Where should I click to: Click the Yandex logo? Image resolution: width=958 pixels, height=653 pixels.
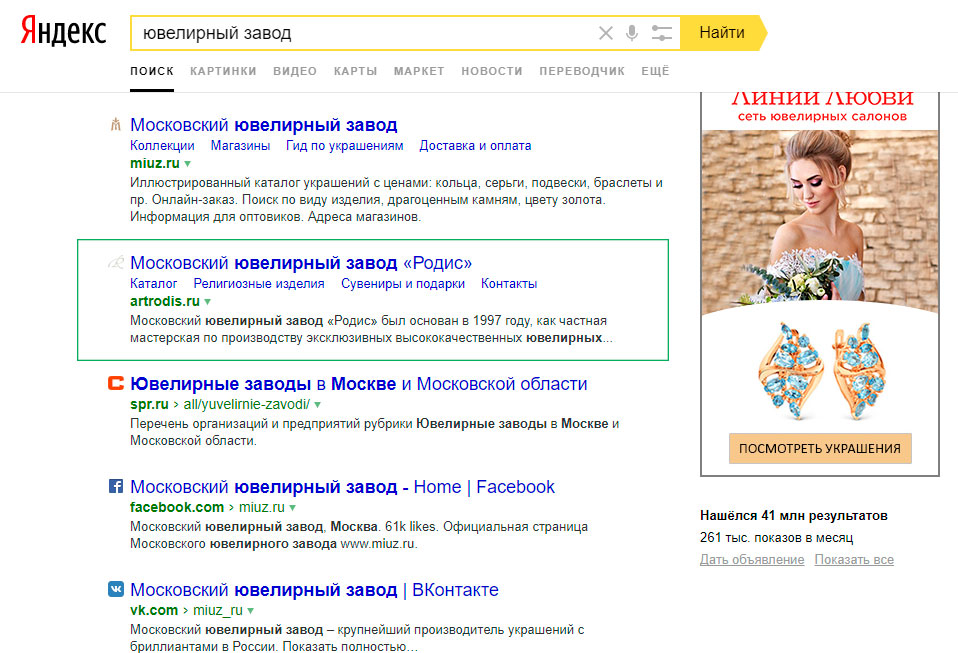(x=63, y=31)
